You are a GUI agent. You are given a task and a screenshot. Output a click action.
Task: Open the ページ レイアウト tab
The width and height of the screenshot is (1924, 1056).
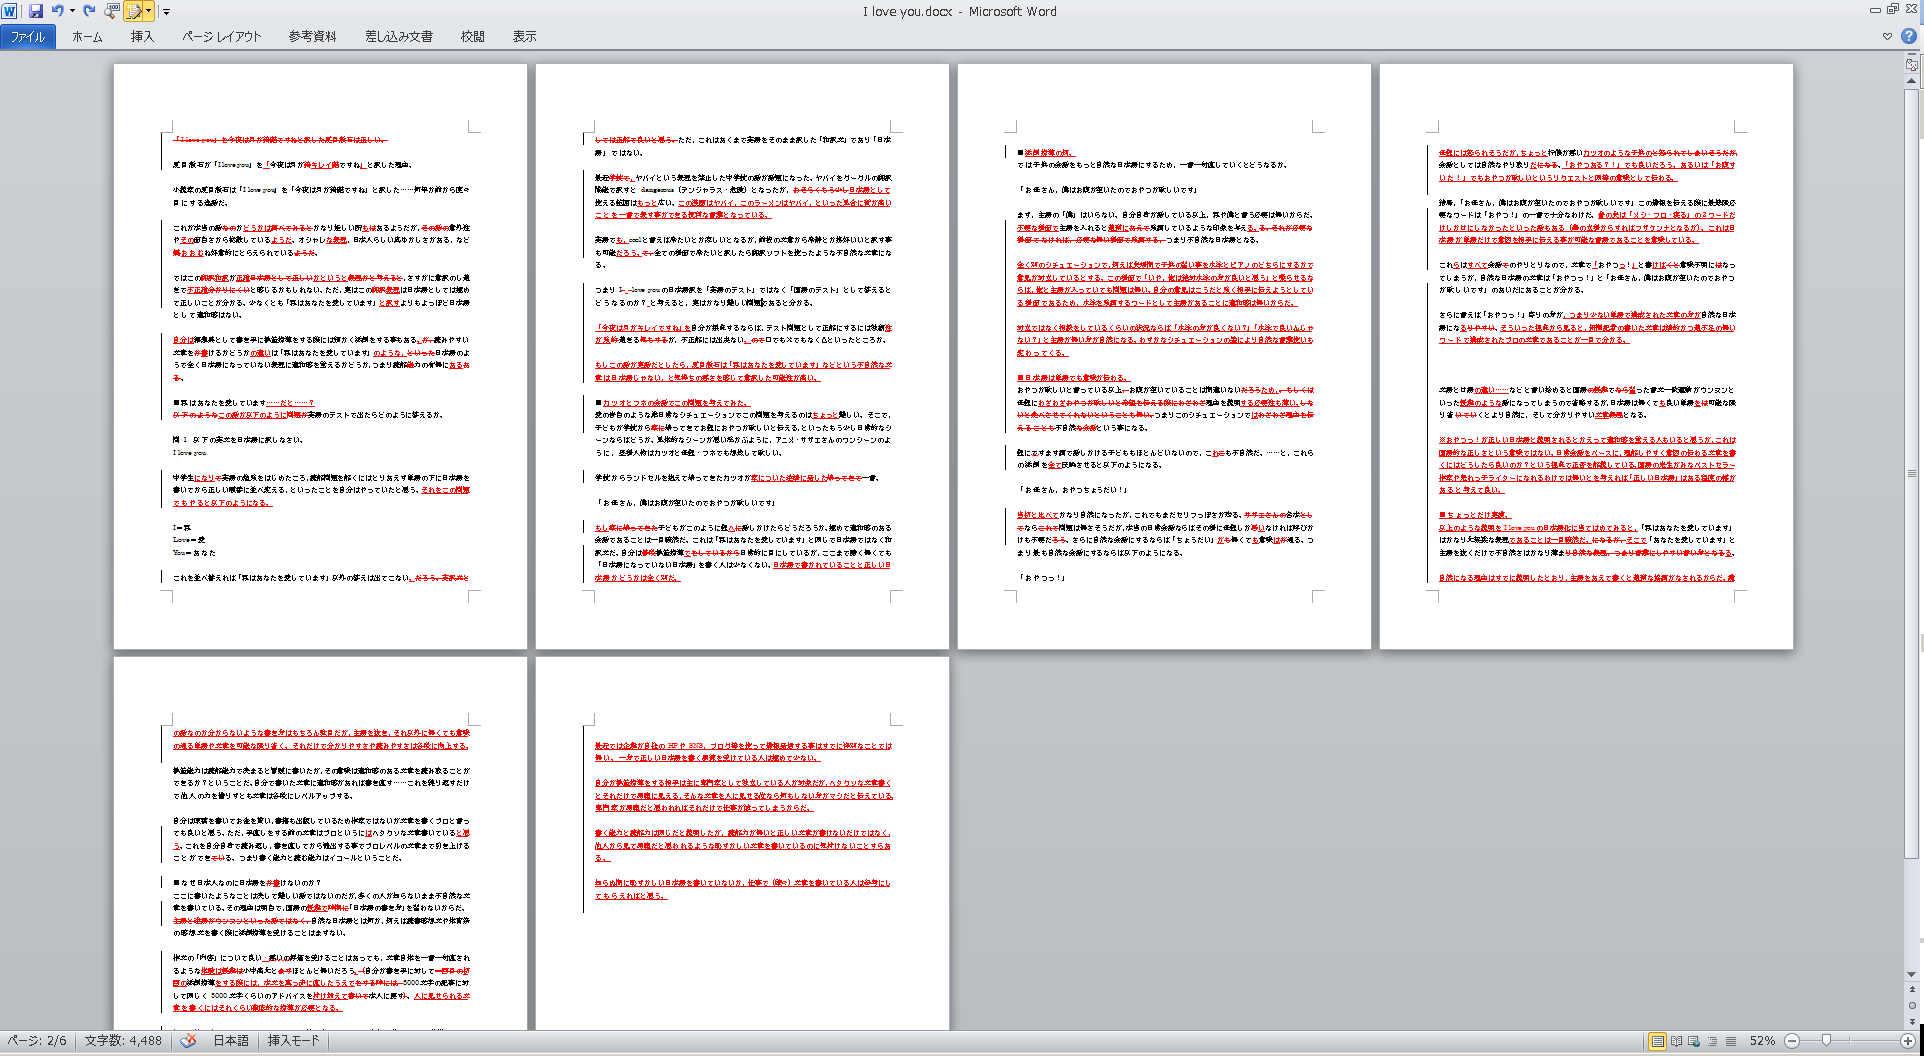click(221, 37)
